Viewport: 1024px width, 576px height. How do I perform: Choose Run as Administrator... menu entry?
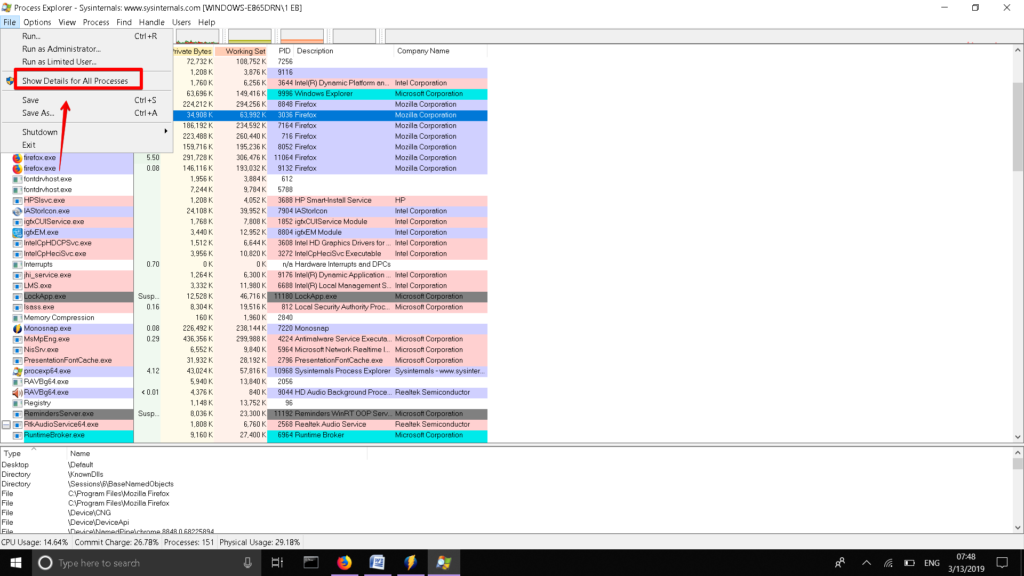(87, 49)
